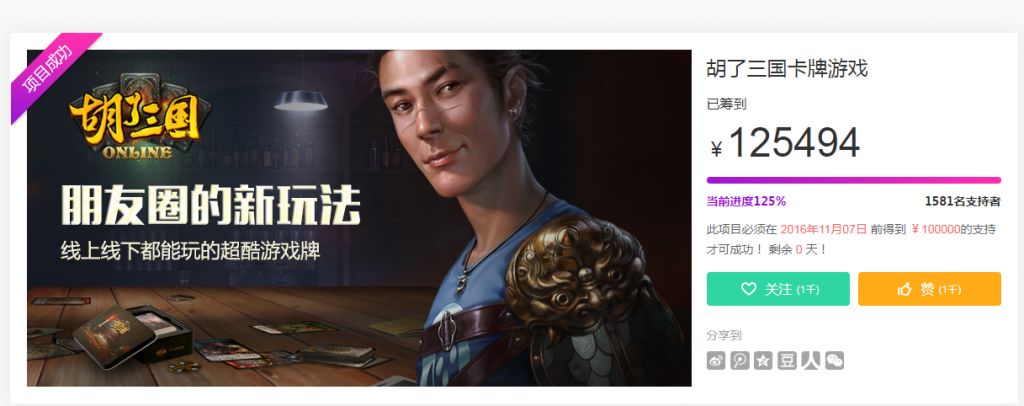Share project to Renren
Image resolution: width=1024 pixels, height=406 pixels.
pyautogui.click(x=810, y=360)
